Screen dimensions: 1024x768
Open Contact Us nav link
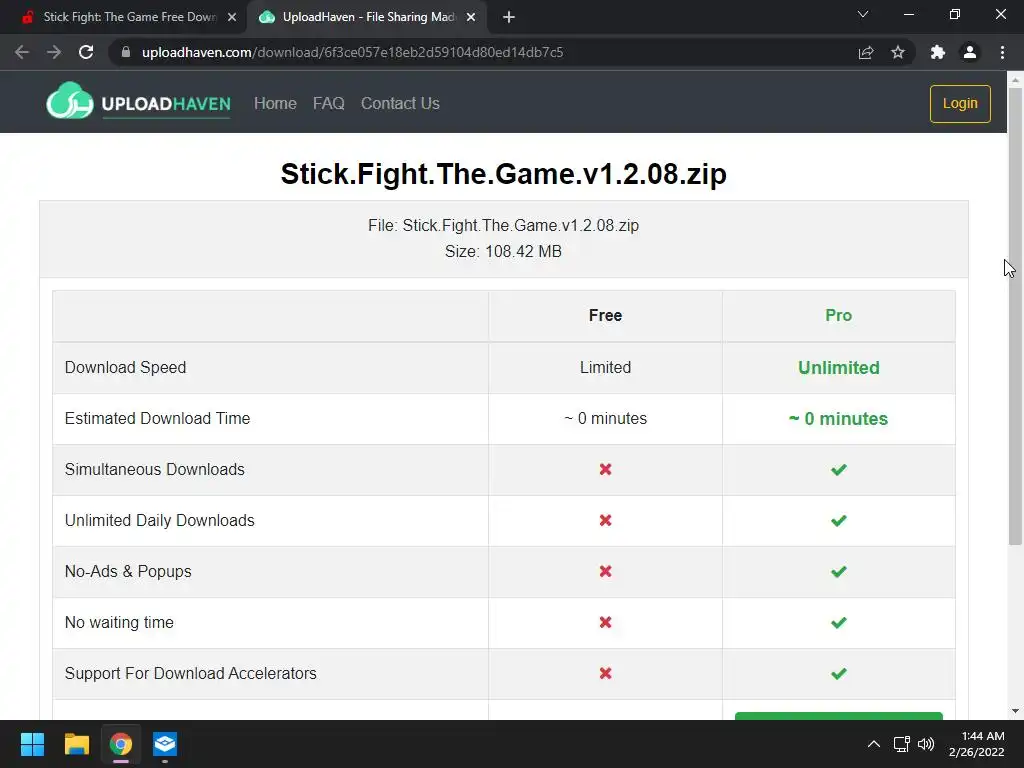400,103
